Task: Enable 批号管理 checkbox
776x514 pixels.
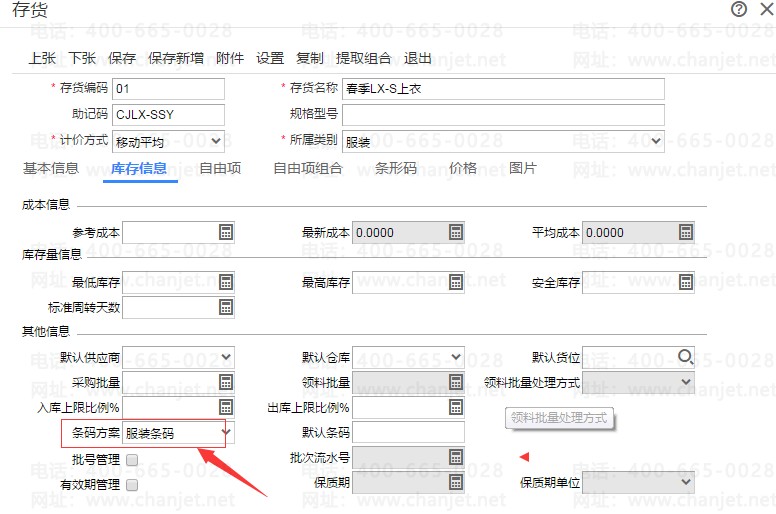Action: [x=132, y=460]
